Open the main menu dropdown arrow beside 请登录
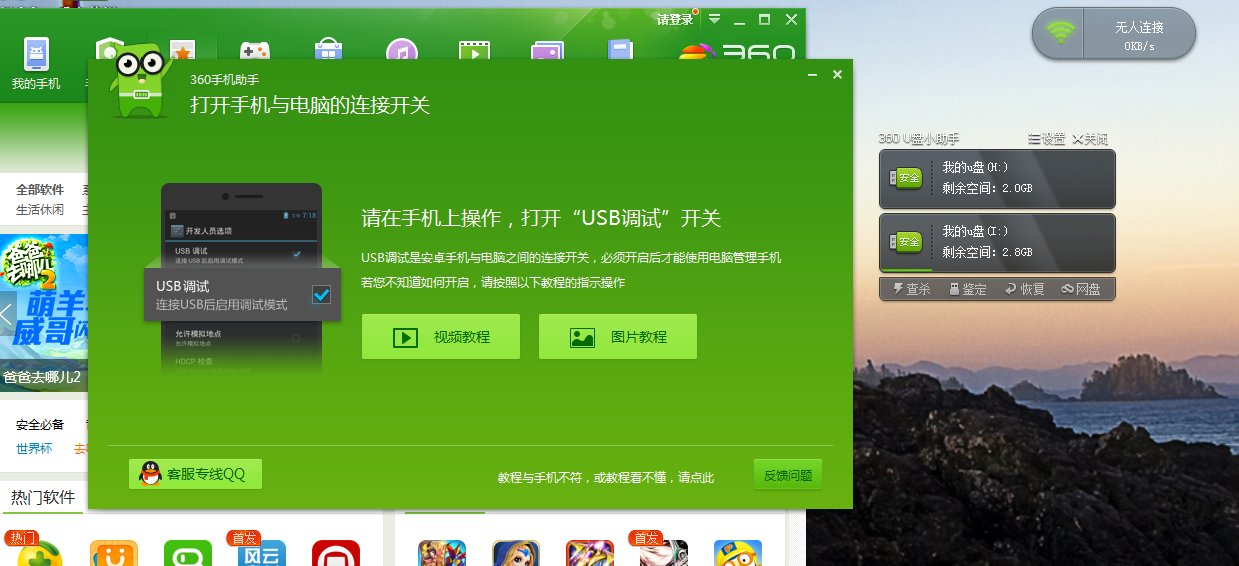Image resolution: width=1239 pixels, height=566 pixels. coord(714,19)
